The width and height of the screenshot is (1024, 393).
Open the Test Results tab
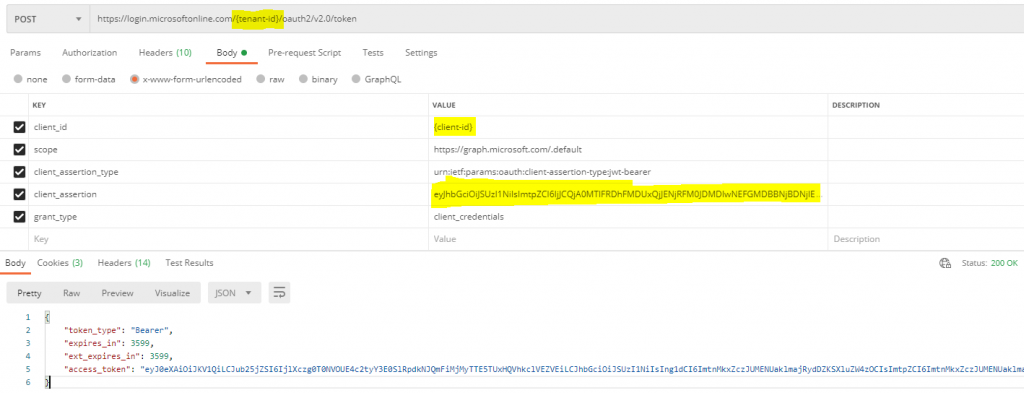189,262
